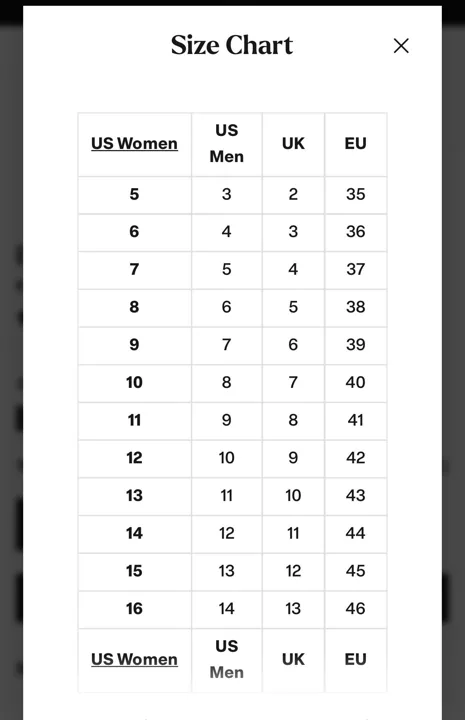Select the top UK column header

coord(293,144)
